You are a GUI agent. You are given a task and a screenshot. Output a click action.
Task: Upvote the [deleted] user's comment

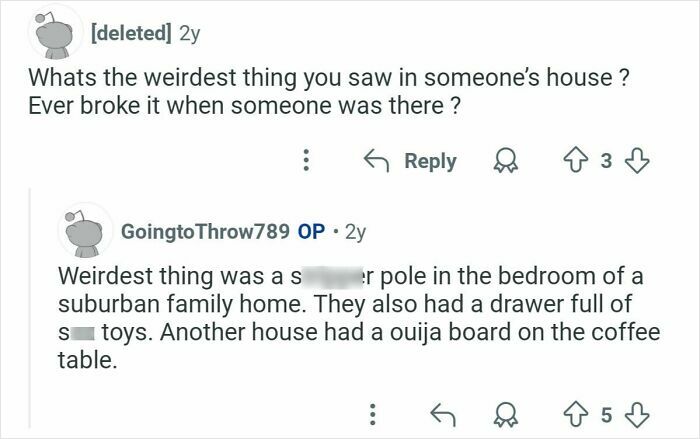573,161
